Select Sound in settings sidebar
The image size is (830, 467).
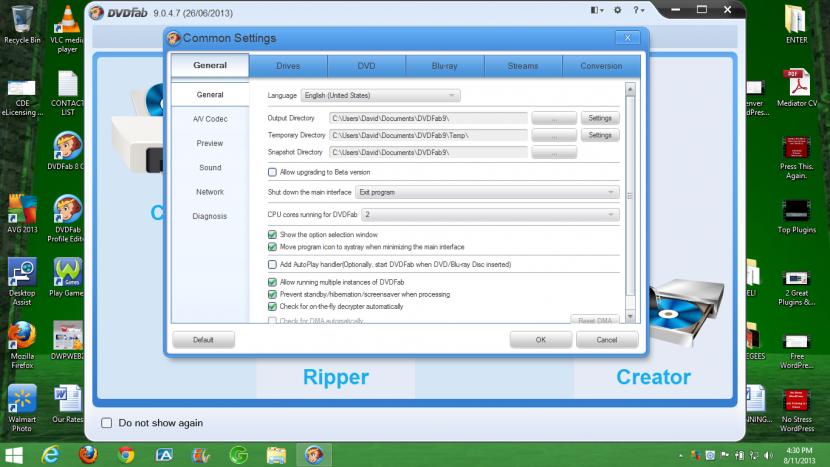pos(210,168)
